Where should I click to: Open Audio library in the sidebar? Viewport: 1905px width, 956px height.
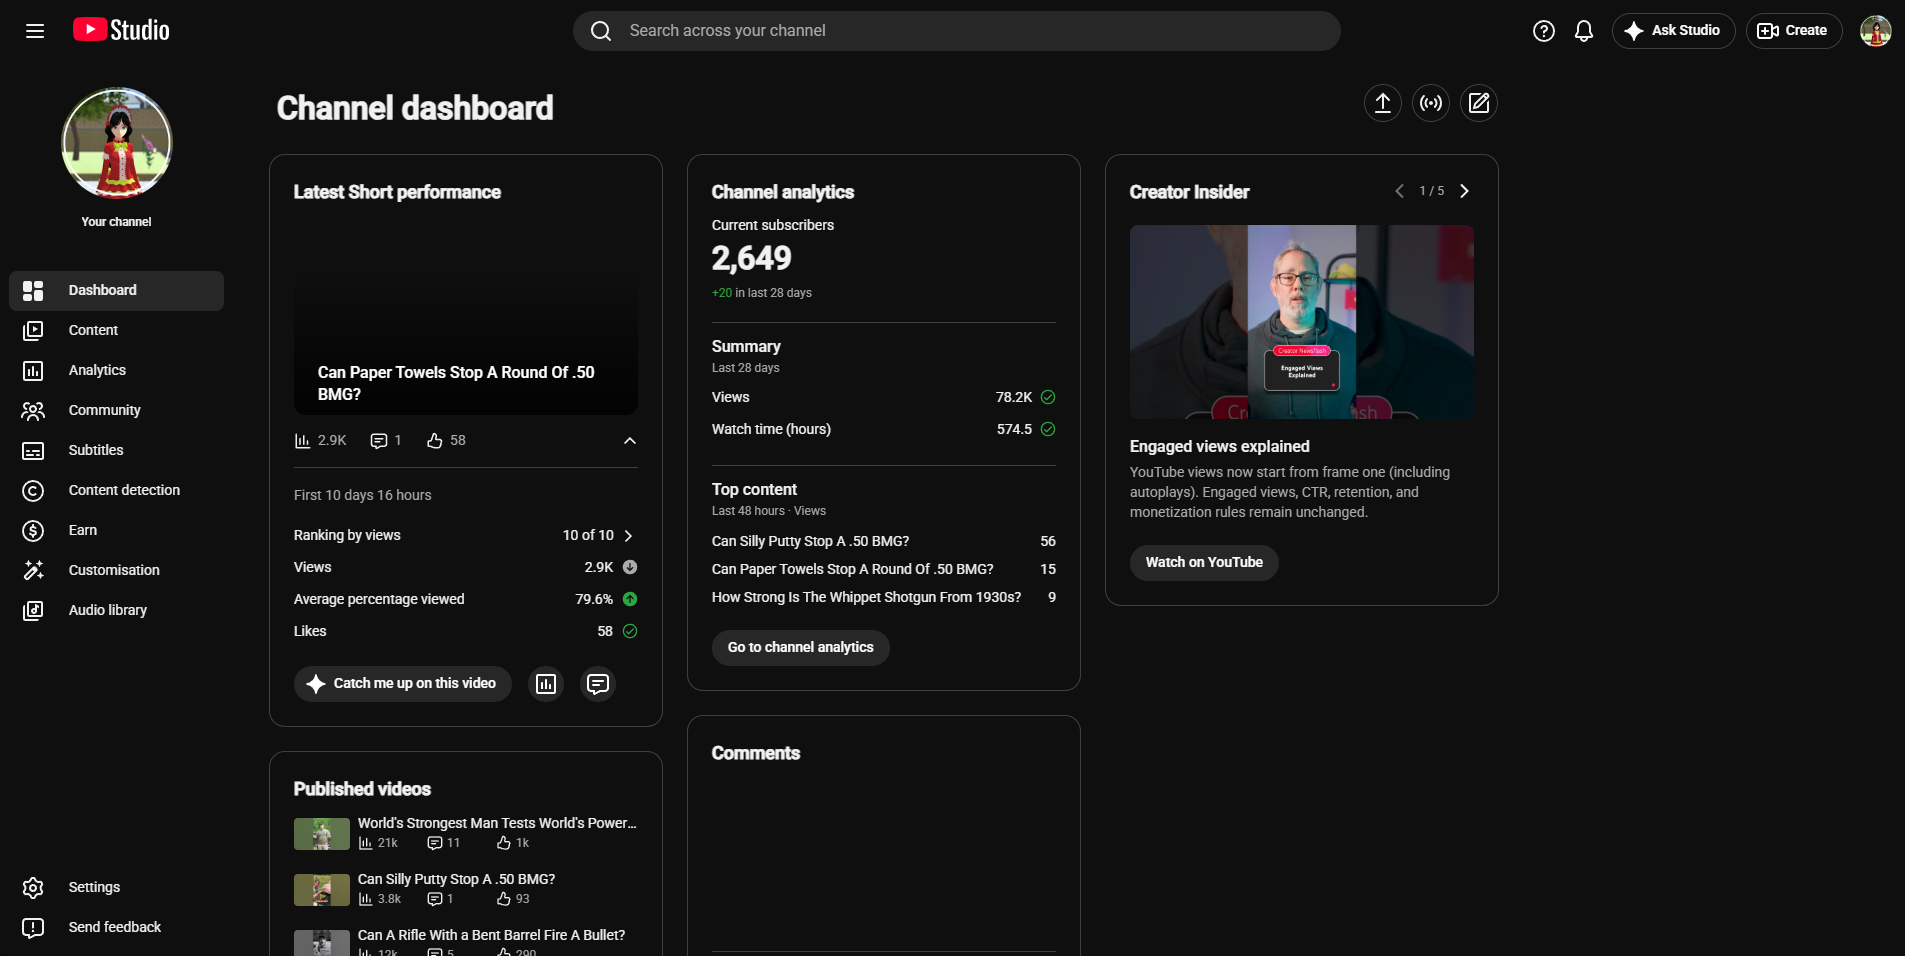coord(116,610)
